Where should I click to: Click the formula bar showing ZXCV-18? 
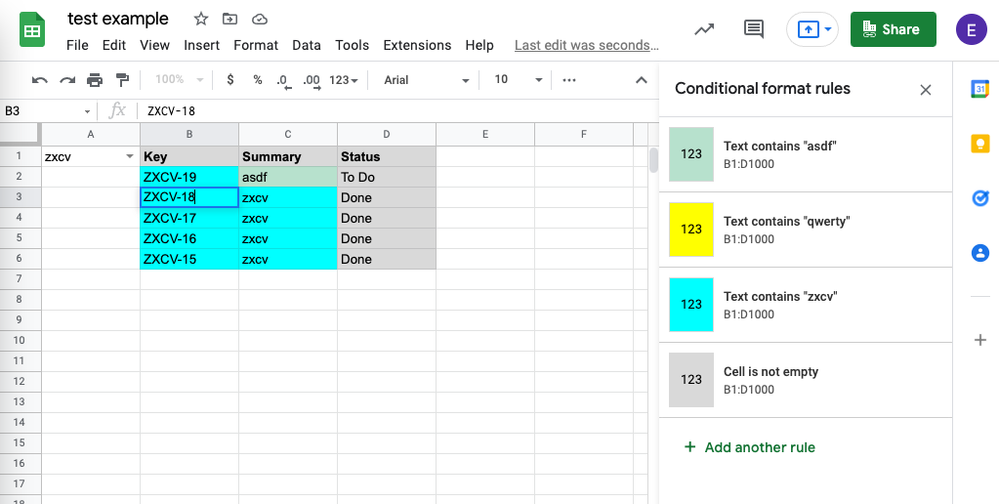point(398,111)
